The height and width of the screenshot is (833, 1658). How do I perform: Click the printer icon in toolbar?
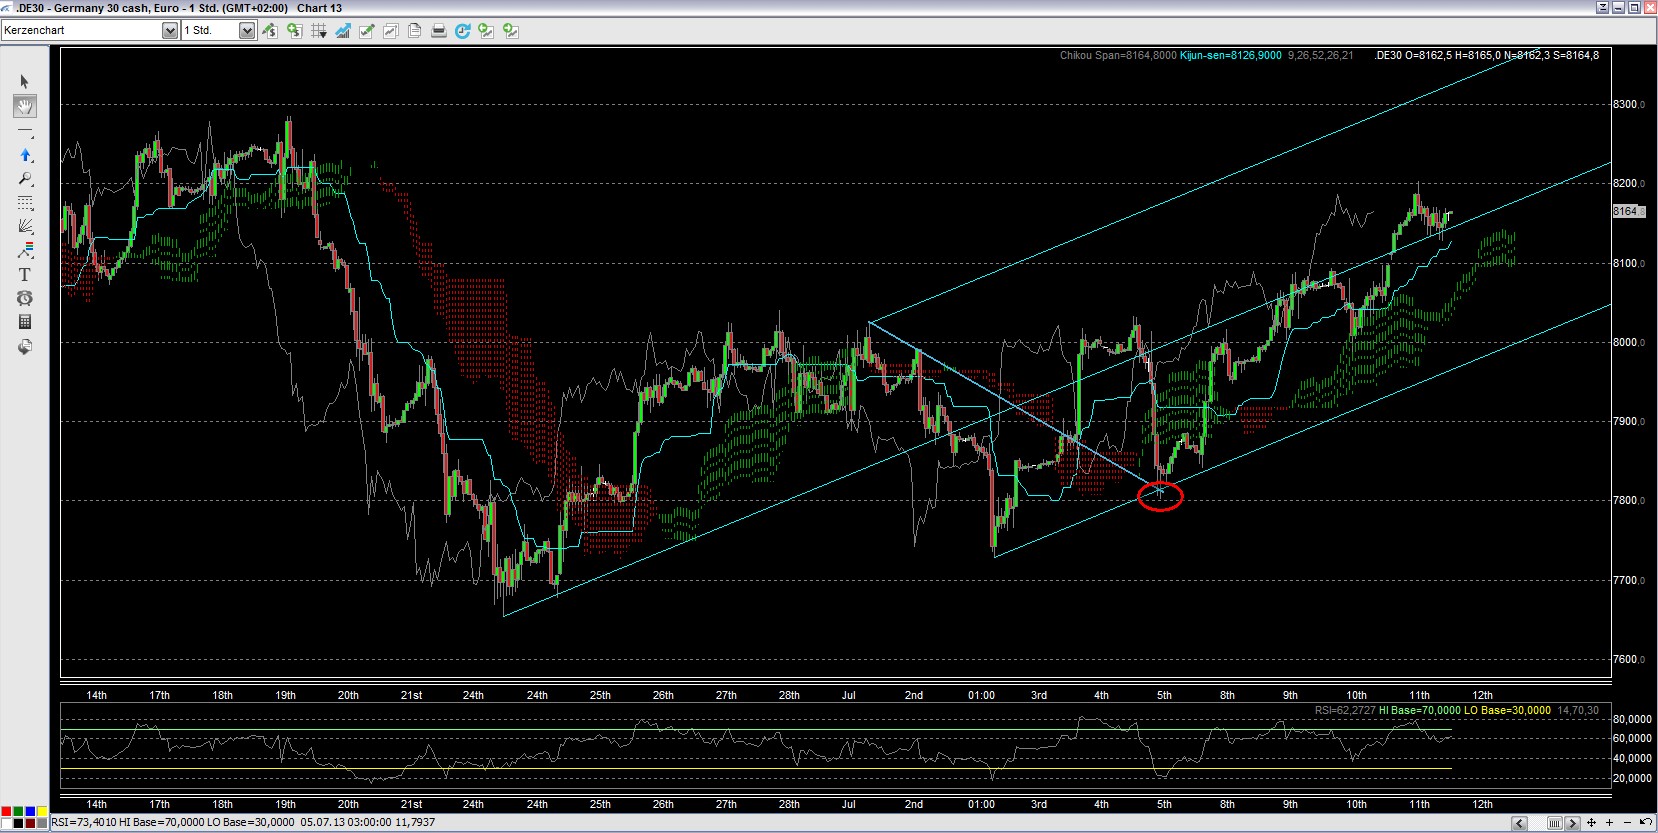click(x=438, y=31)
